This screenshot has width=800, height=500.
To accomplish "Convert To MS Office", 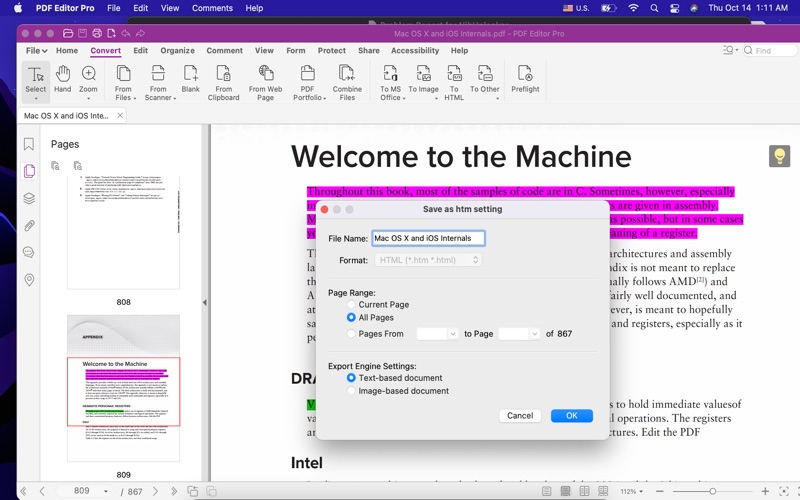I will 390,82.
